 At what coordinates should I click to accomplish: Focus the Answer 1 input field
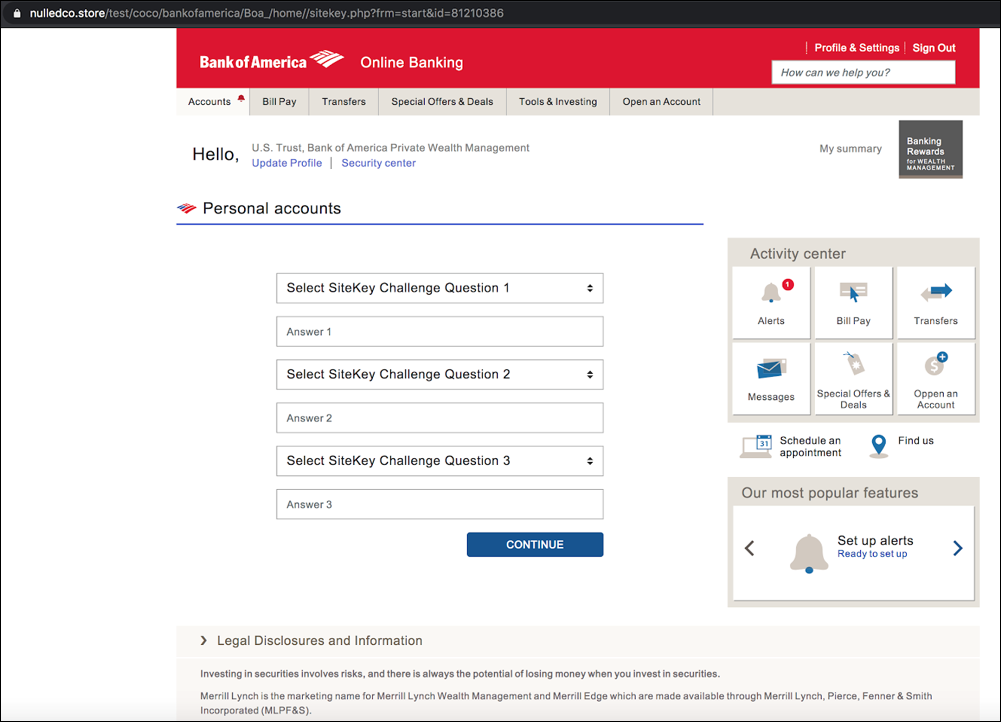439,331
